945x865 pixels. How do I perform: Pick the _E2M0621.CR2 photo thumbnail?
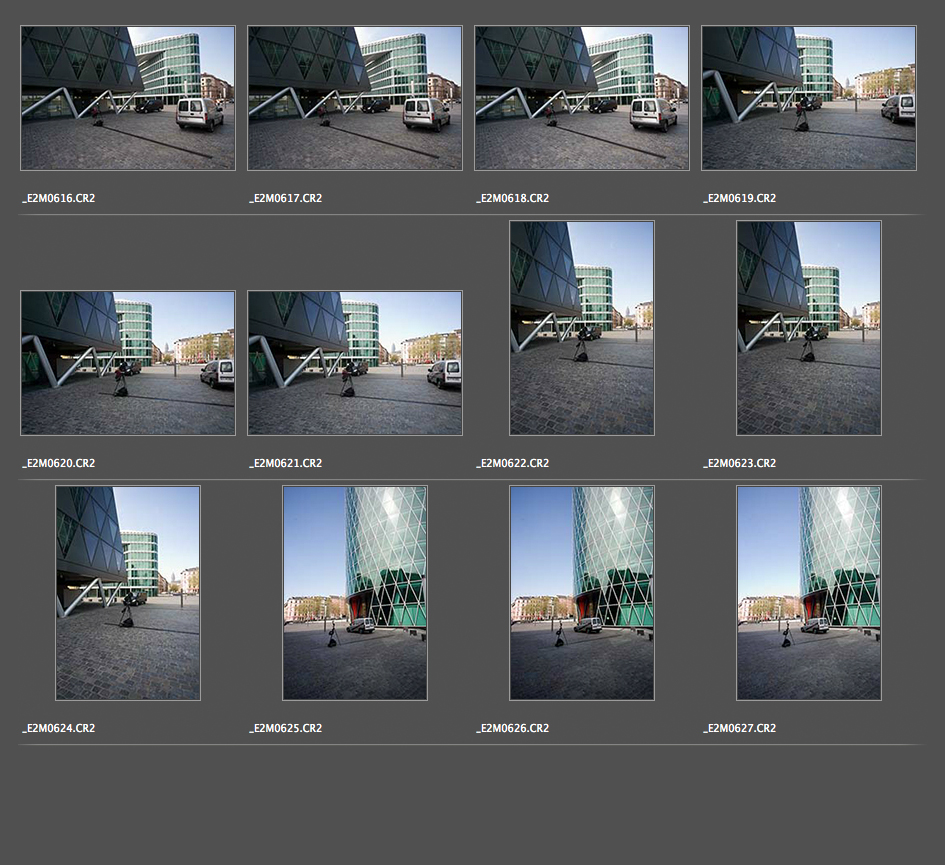355,363
